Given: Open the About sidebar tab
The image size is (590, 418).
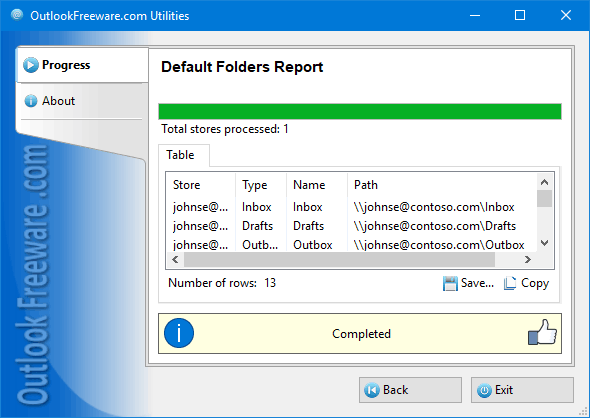Looking at the screenshot, I should [82, 101].
